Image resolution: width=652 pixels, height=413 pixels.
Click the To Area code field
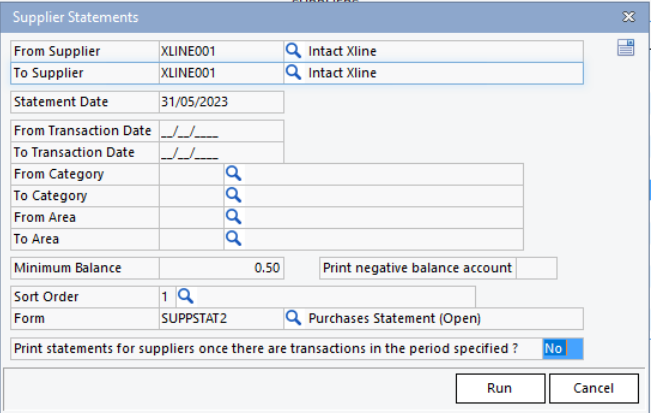[x=192, y=239]
